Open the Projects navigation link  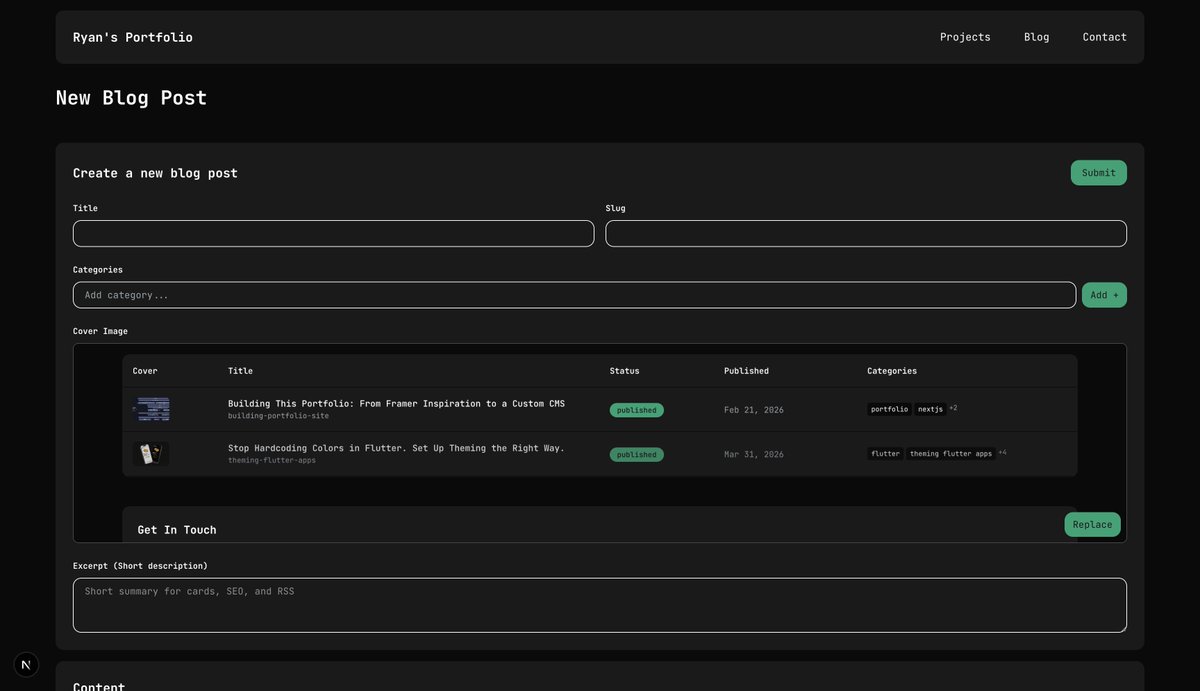tap(965, 37)
